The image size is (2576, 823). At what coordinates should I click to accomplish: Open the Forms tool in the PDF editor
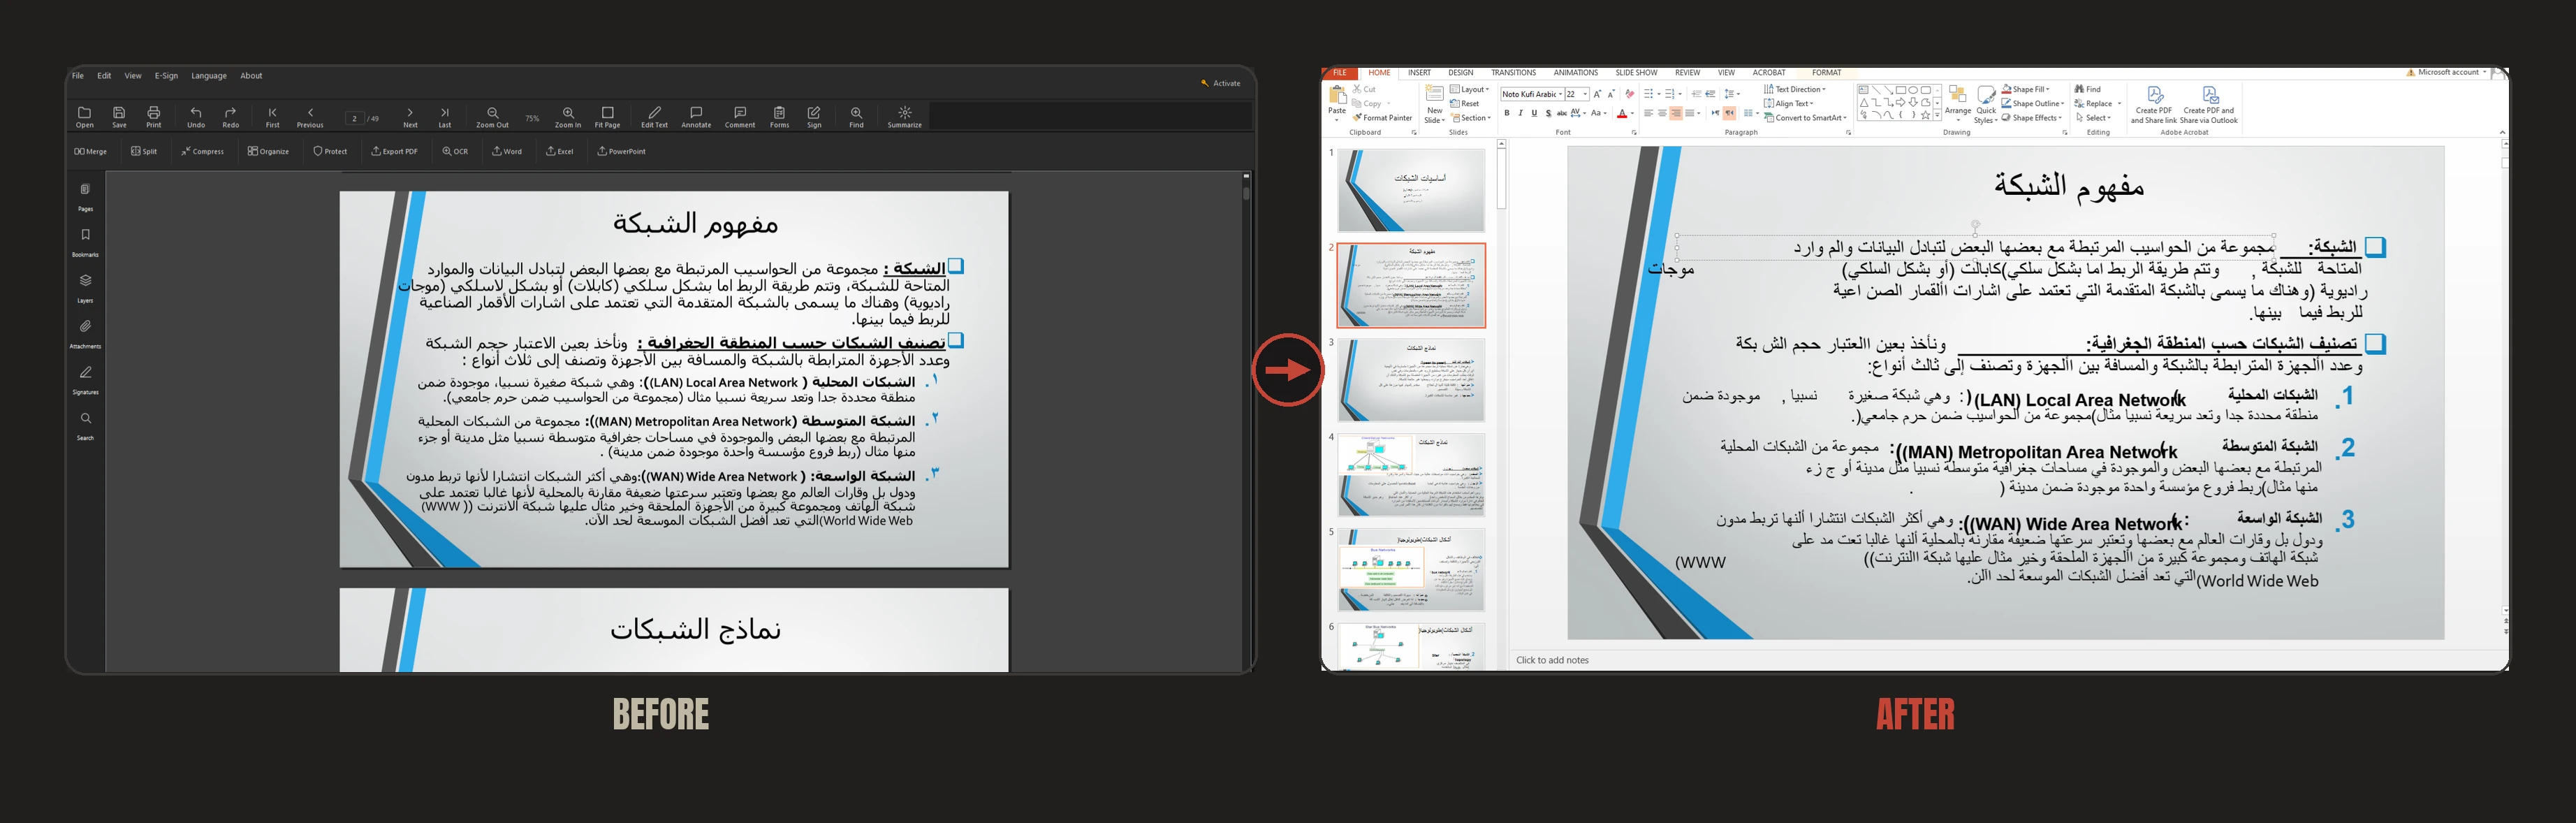[x=780, y=117]
